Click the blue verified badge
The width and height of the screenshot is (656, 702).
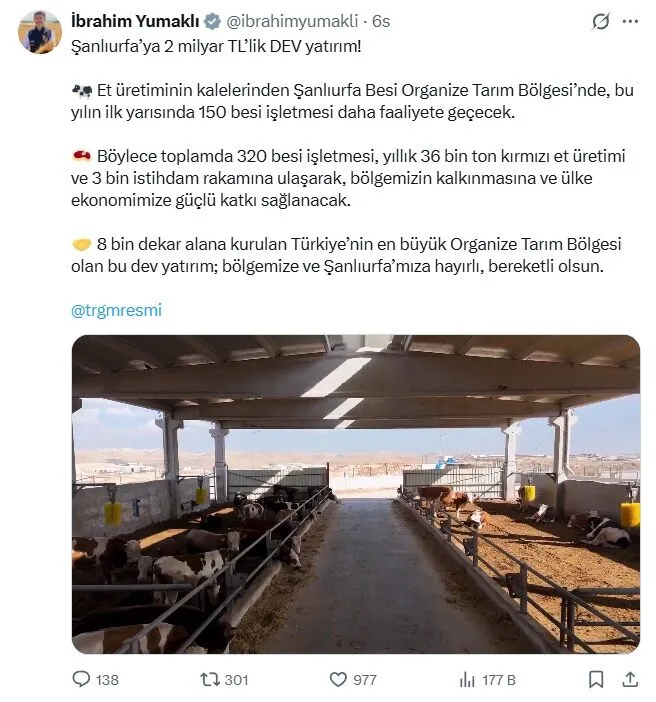(x=213, y=21)
